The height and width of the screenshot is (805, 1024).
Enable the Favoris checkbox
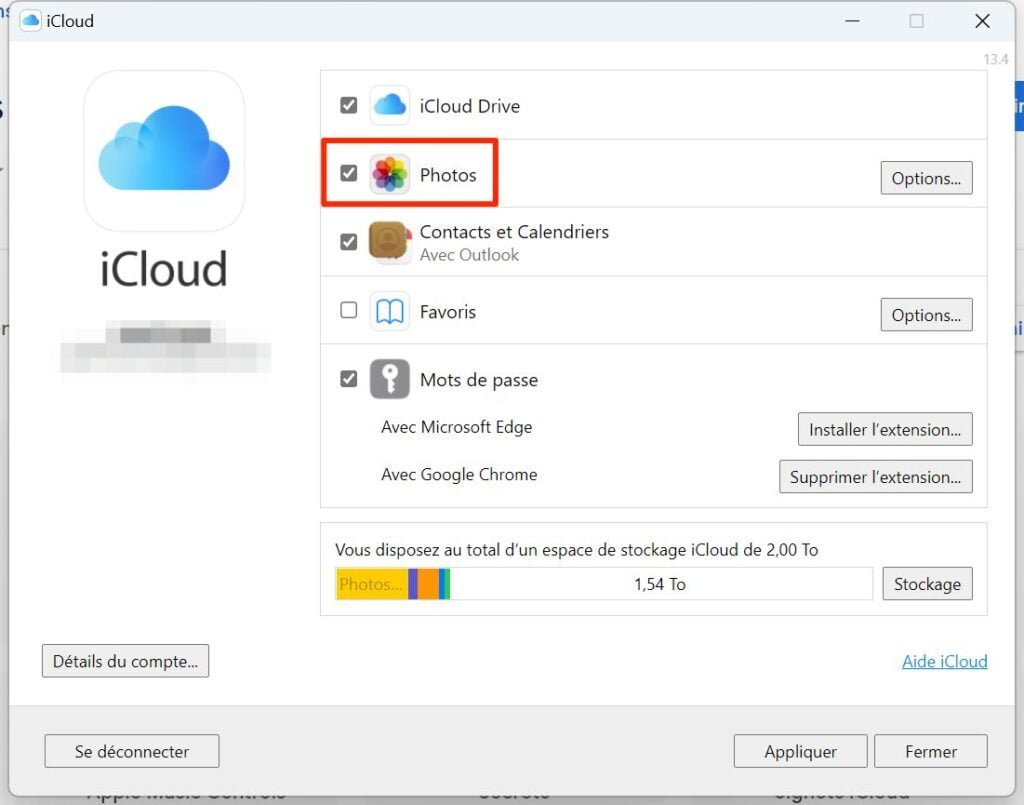point(349,309)
